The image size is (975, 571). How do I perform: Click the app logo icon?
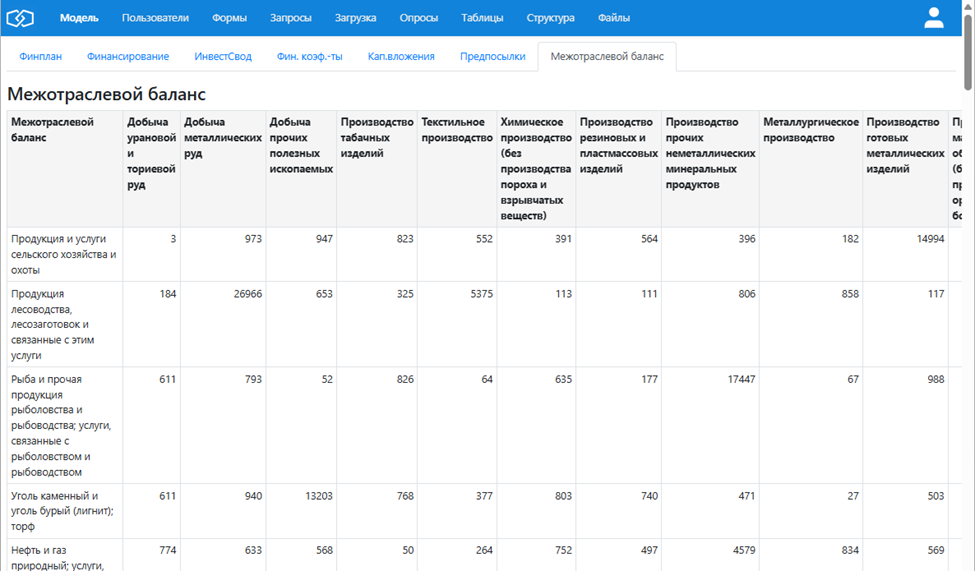(x=21, y=18)
